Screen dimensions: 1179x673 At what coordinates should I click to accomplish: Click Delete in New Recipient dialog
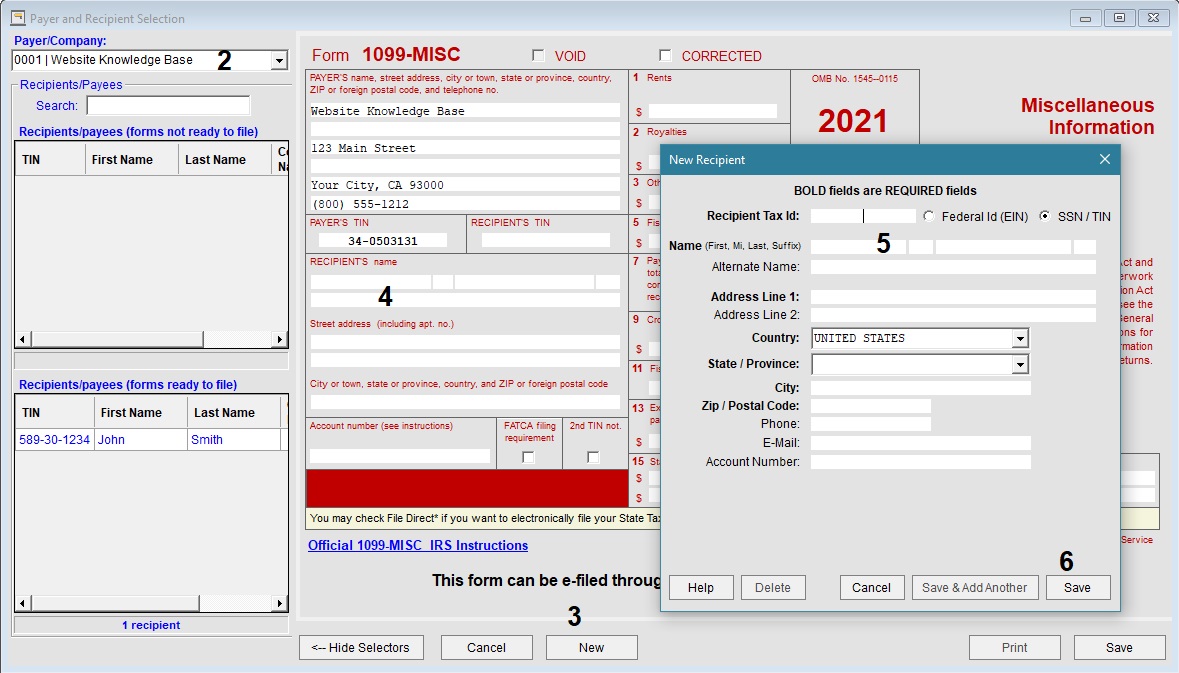[x=773, y=587]
